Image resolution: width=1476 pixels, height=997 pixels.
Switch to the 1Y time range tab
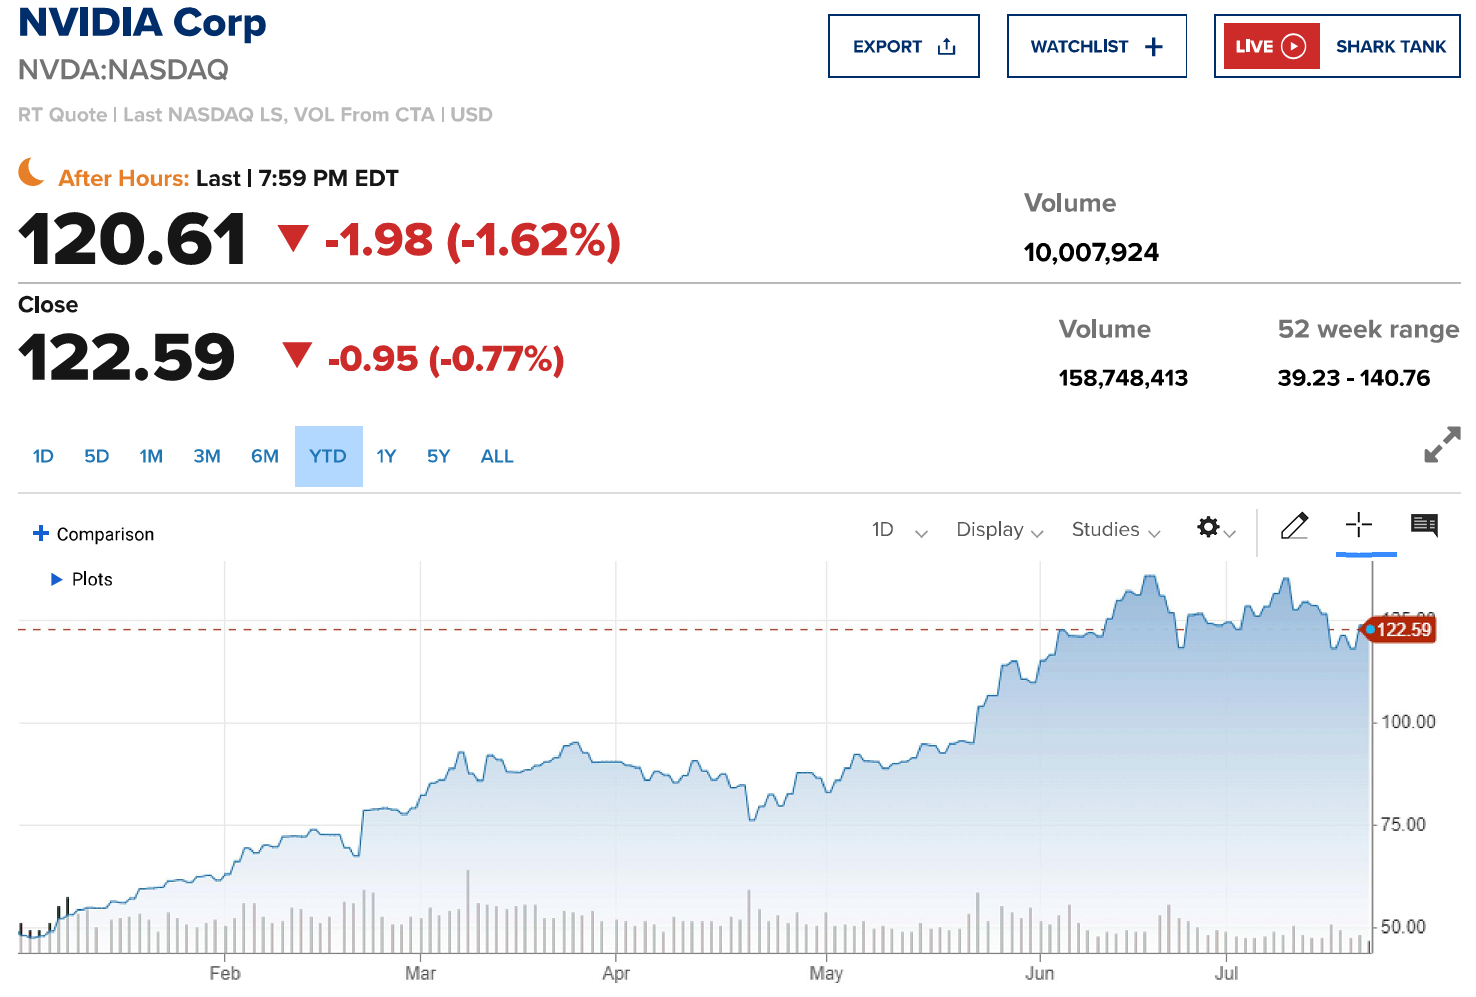pos(386,457)
